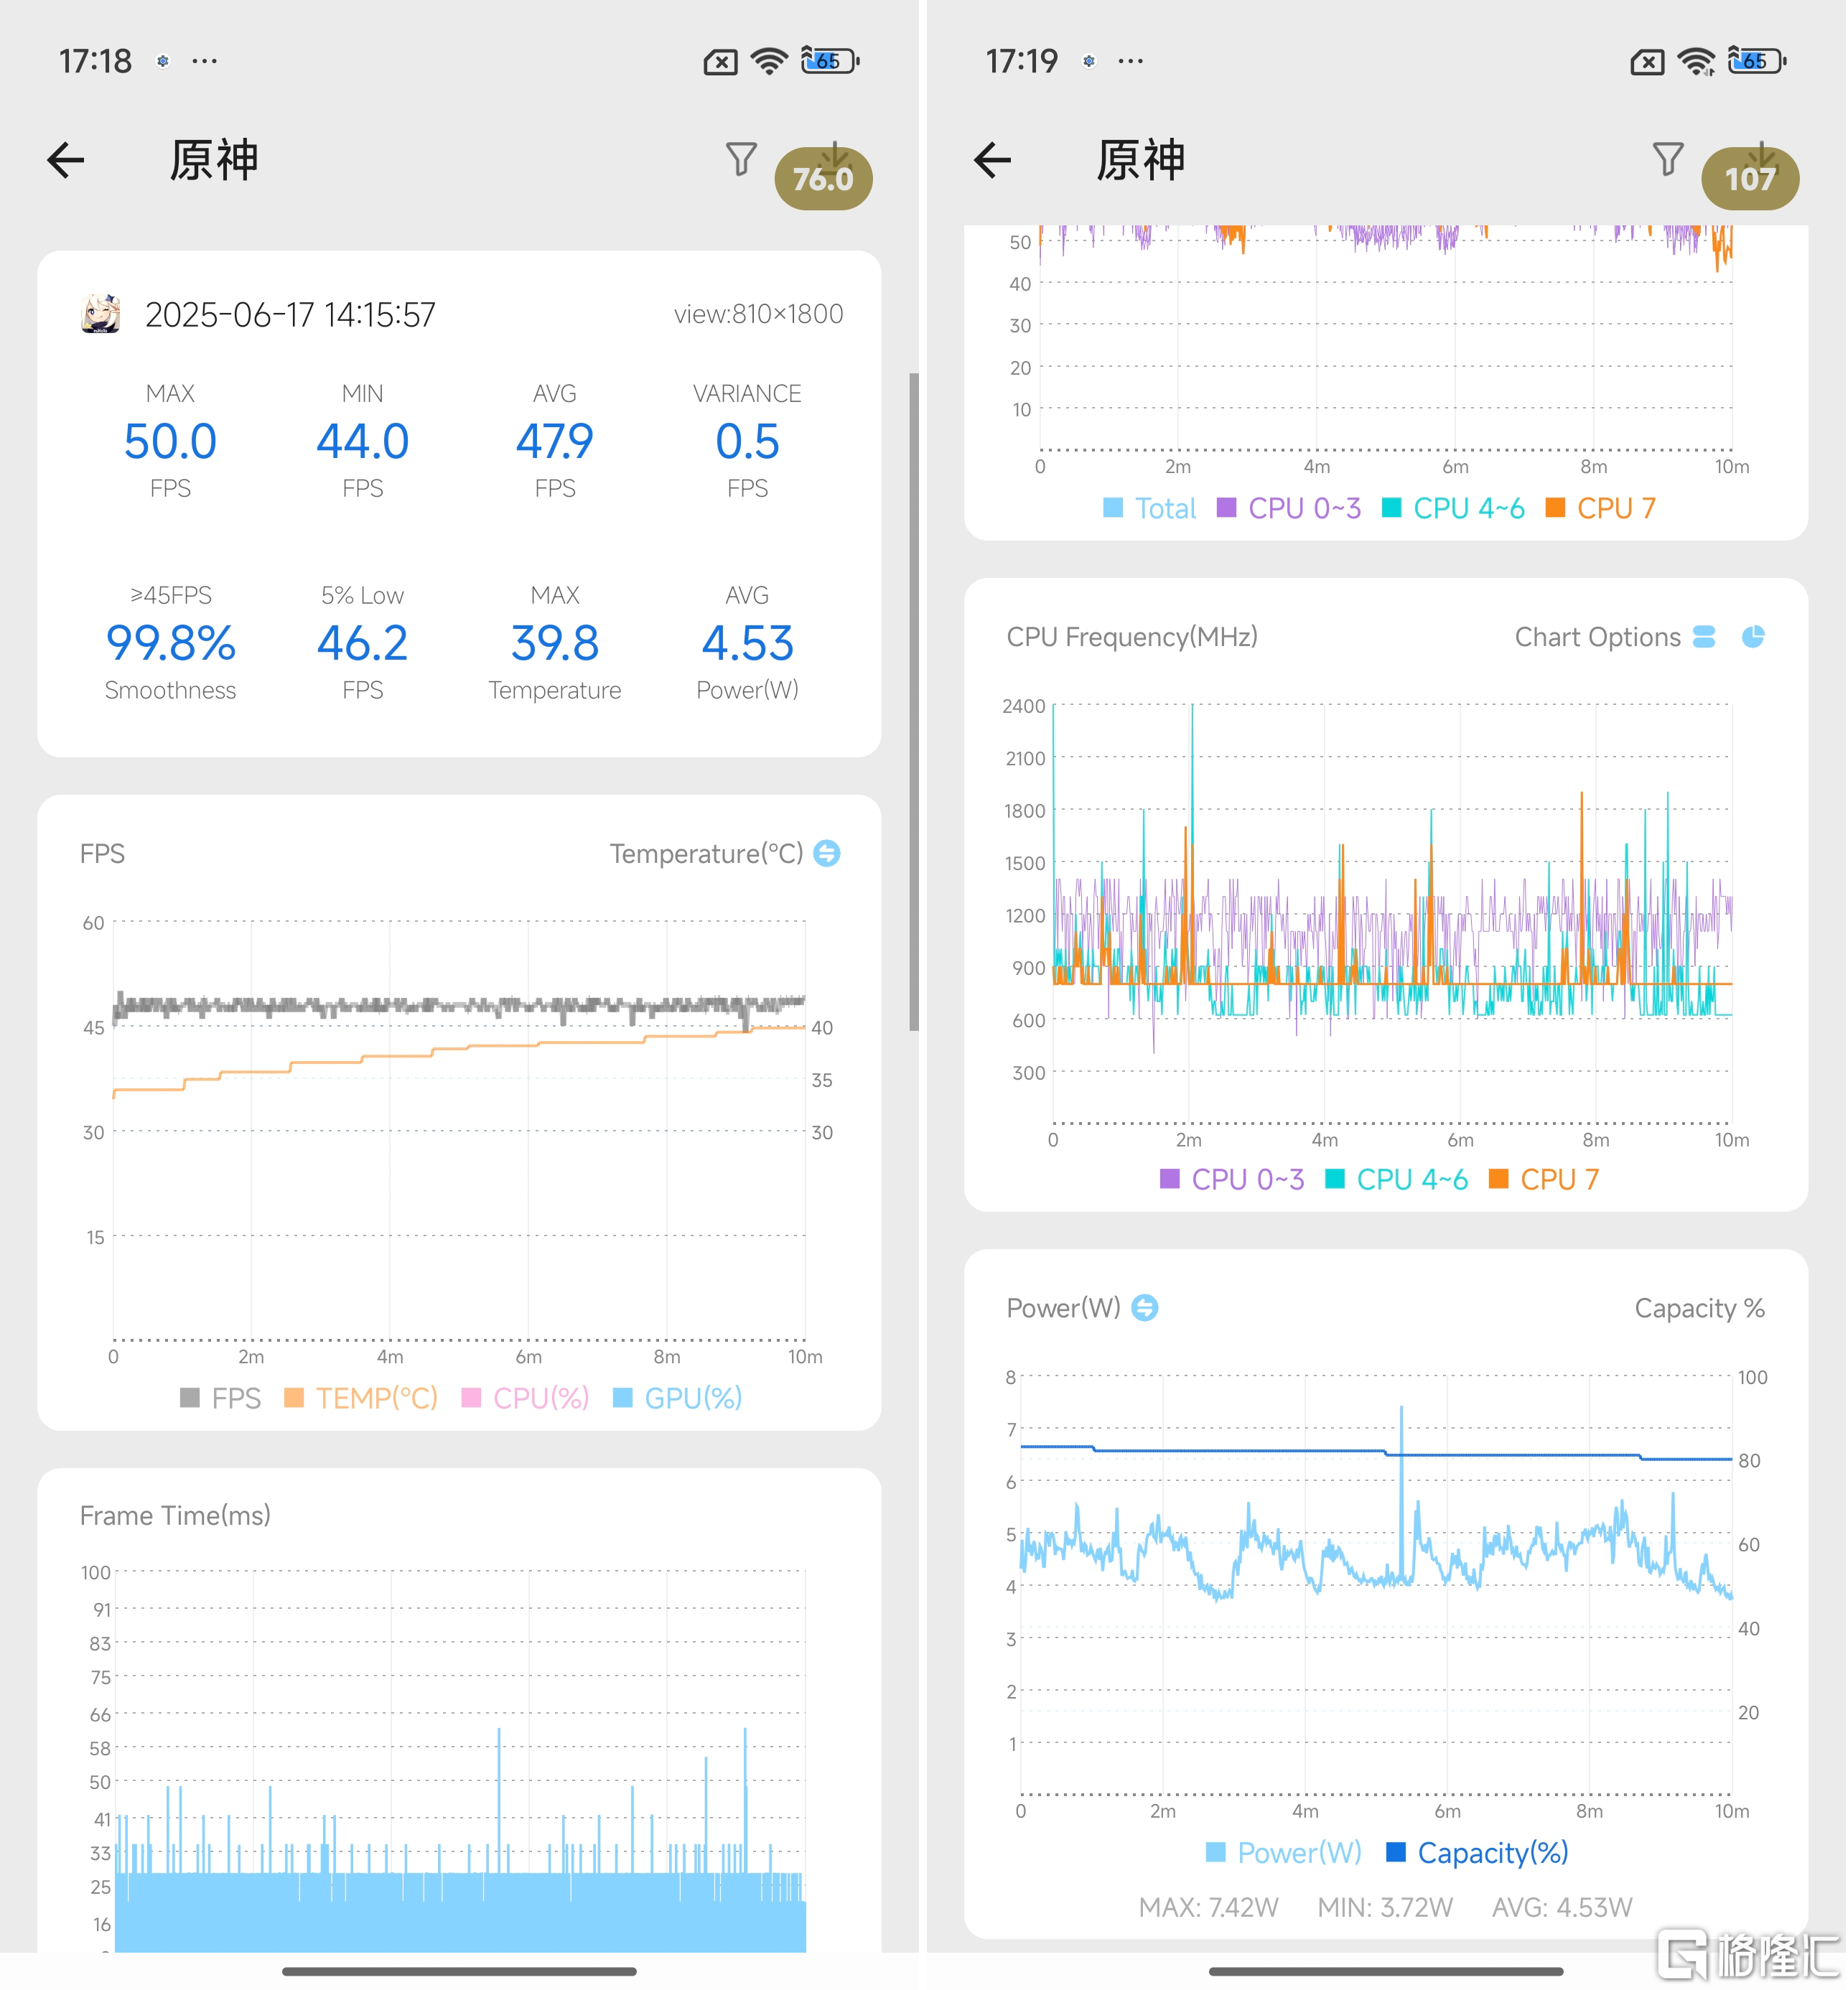Screen dimensions: 1848x1990
Task: Tap the vertical scrollbar on the 17:18 screen
Action: [913, 702]
